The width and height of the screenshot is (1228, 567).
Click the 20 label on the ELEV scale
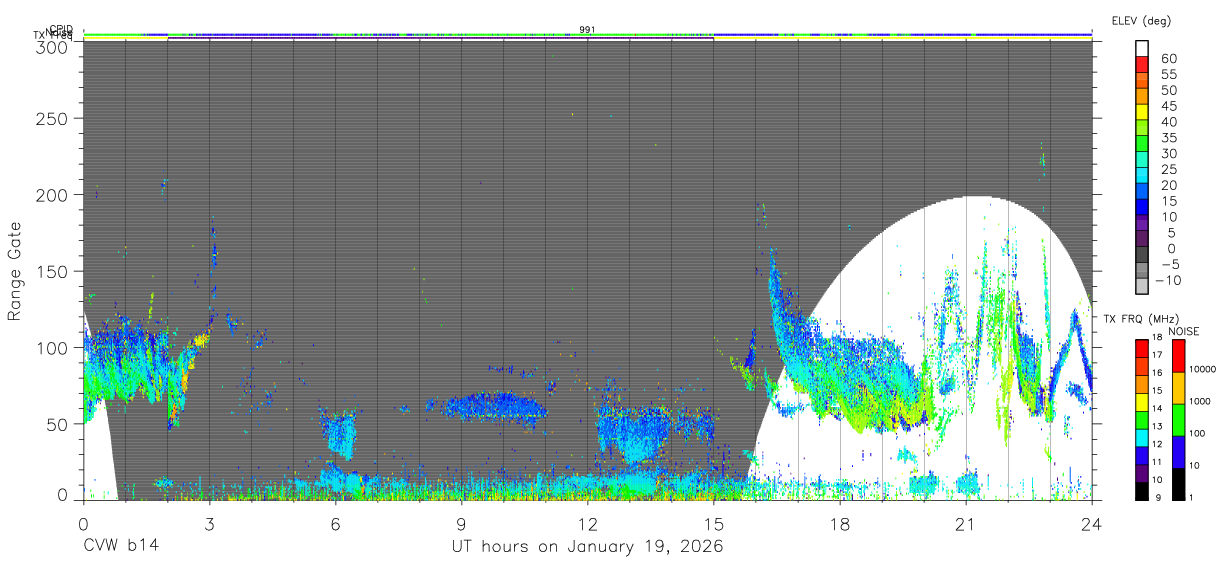click(1169, 185)
